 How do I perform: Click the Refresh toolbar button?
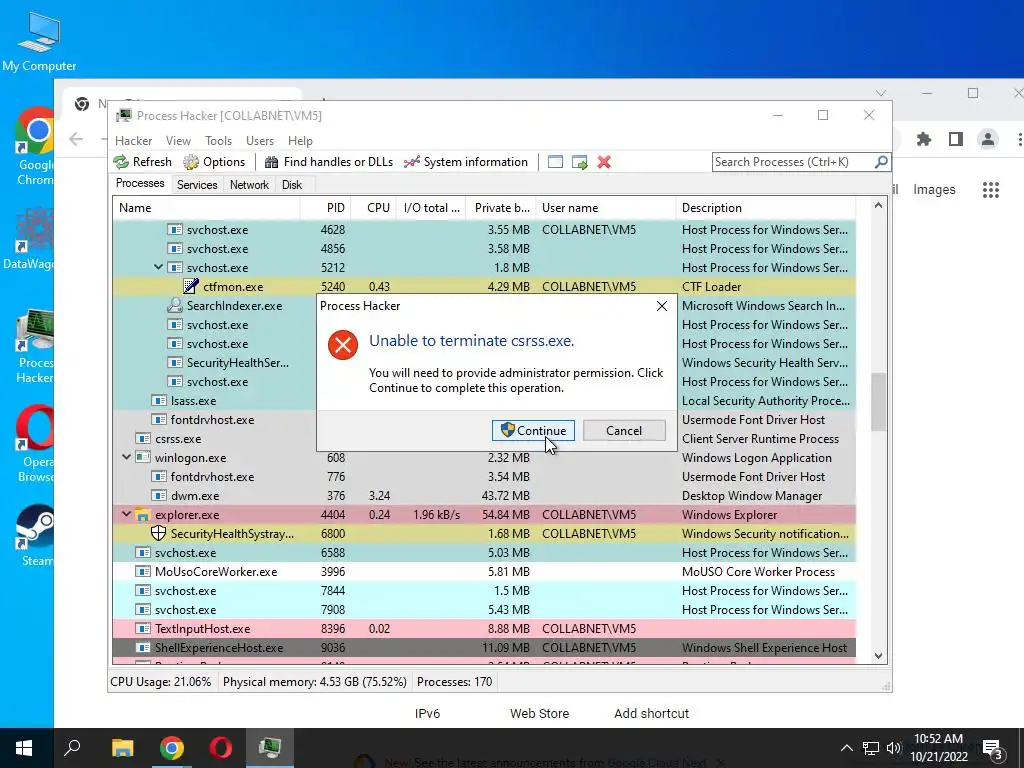click(x=142, y=162)
